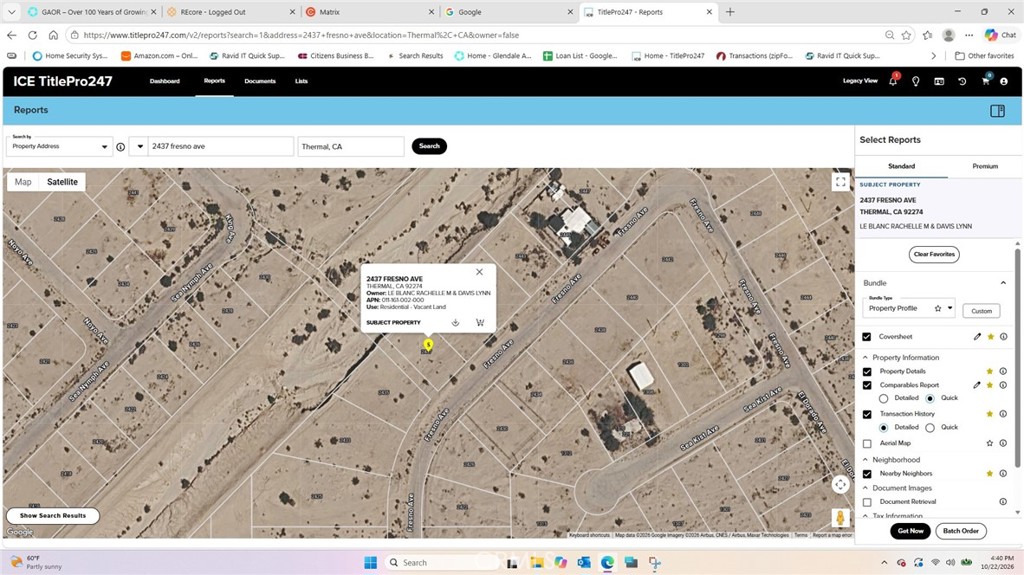Open info for Document Retrieval
The width and height of the screenshot is (1024, 575).
[1003, 502]
